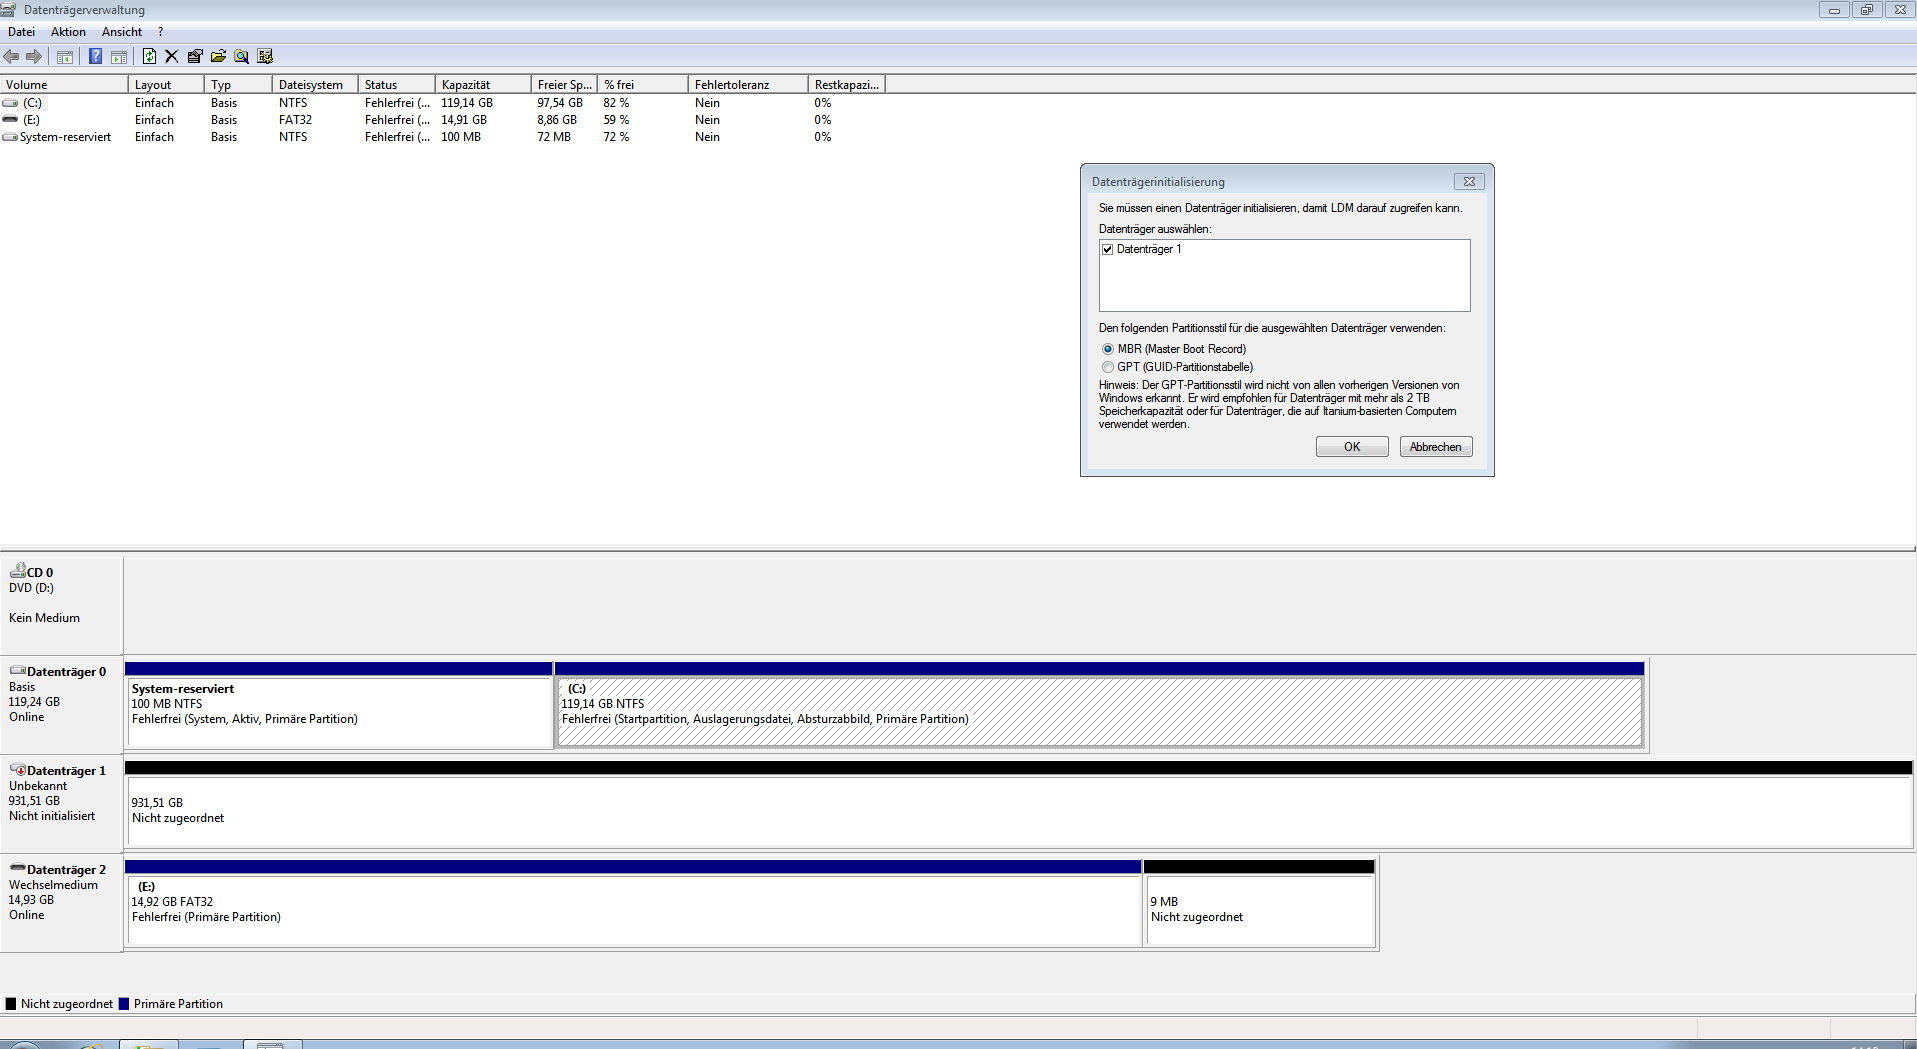Sort by the Dateisystem column header
Screen dimensions: 1917x1049
click(x=315, y=85)
